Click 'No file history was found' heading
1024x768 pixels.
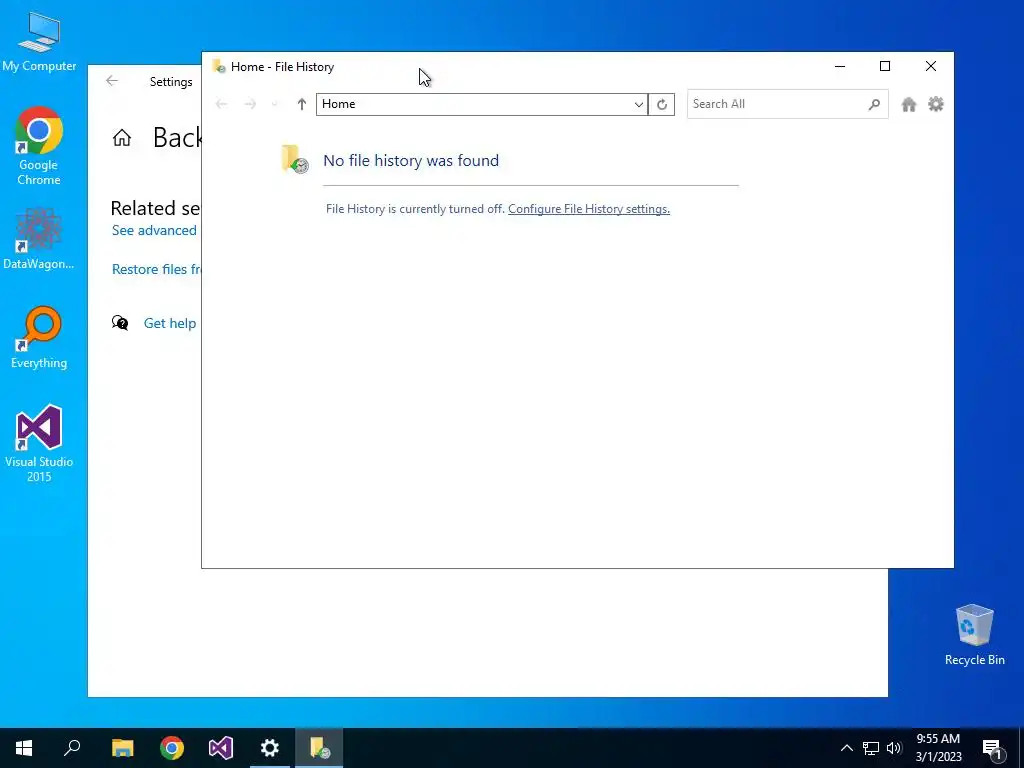pyautogui.click(x=411, y=161)
